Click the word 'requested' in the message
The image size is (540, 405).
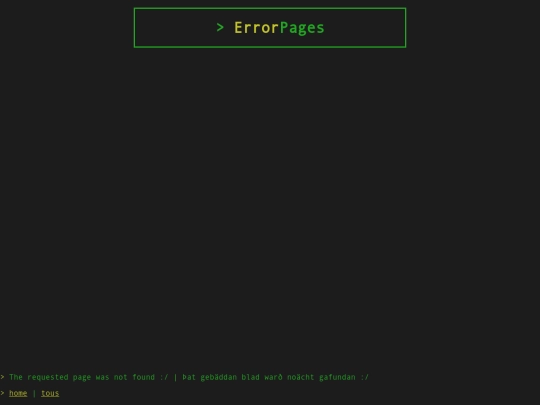pos(48,377)
